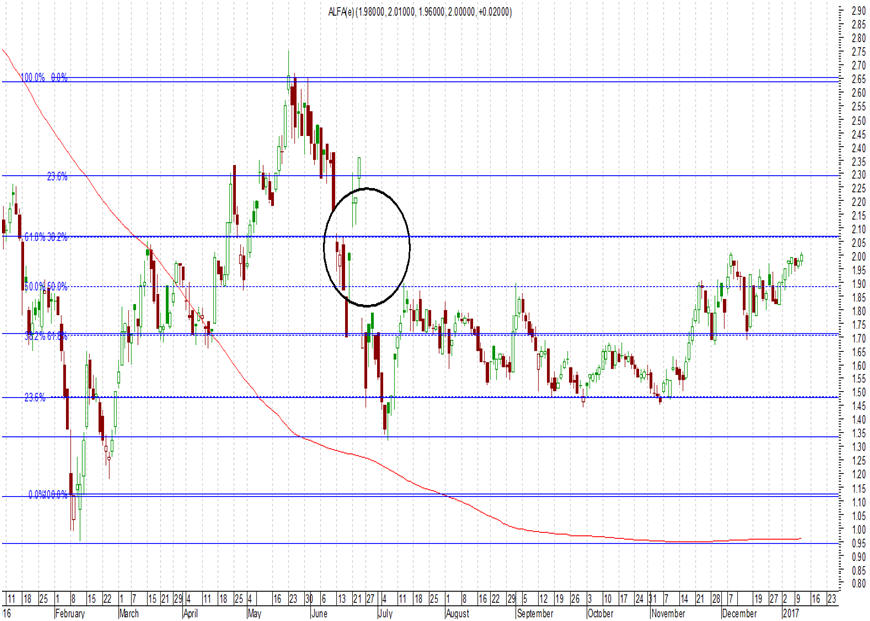
Task: Click the 2.00 price axis value
Action: [858, 256]
